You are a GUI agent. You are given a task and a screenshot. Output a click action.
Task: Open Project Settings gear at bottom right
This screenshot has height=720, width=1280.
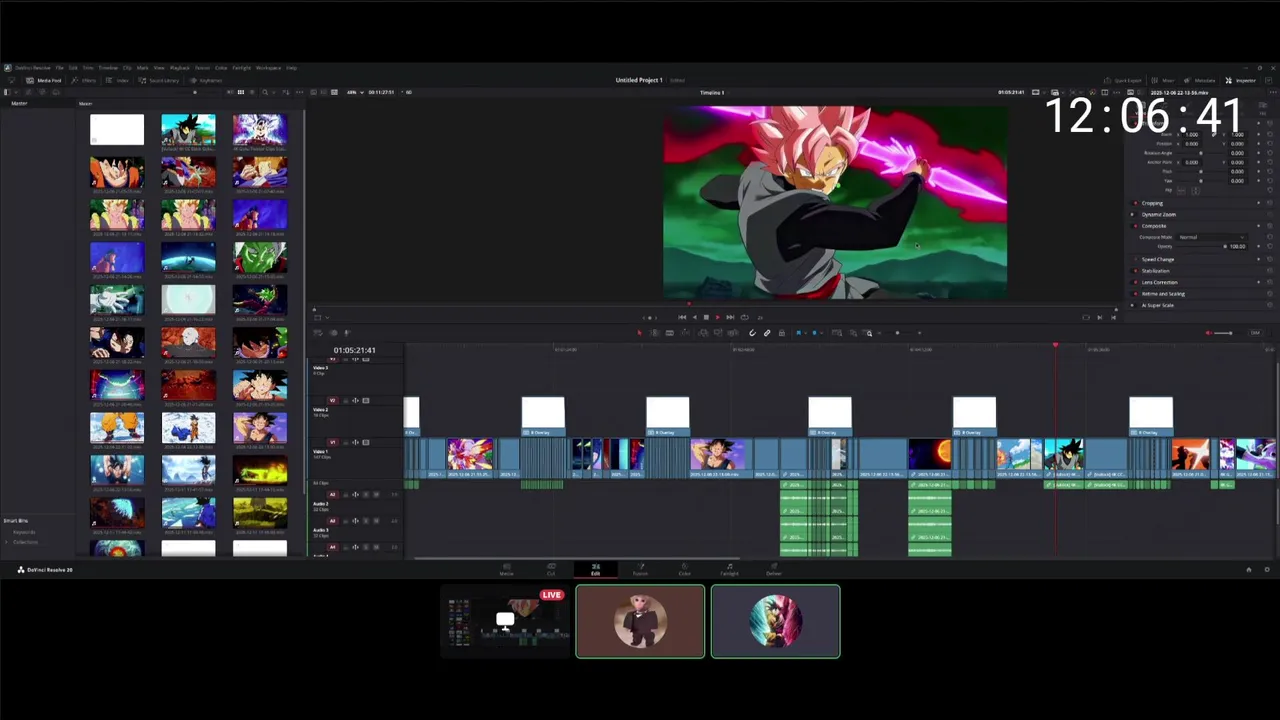coord(1267,569)
